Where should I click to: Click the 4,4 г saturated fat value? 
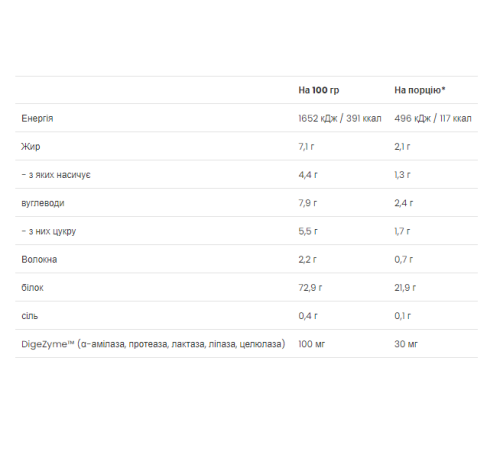(x=308, y=175)
